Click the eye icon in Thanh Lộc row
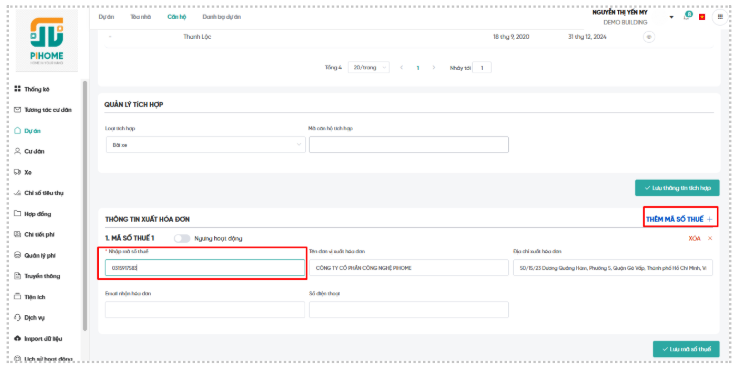 [649, 37]
